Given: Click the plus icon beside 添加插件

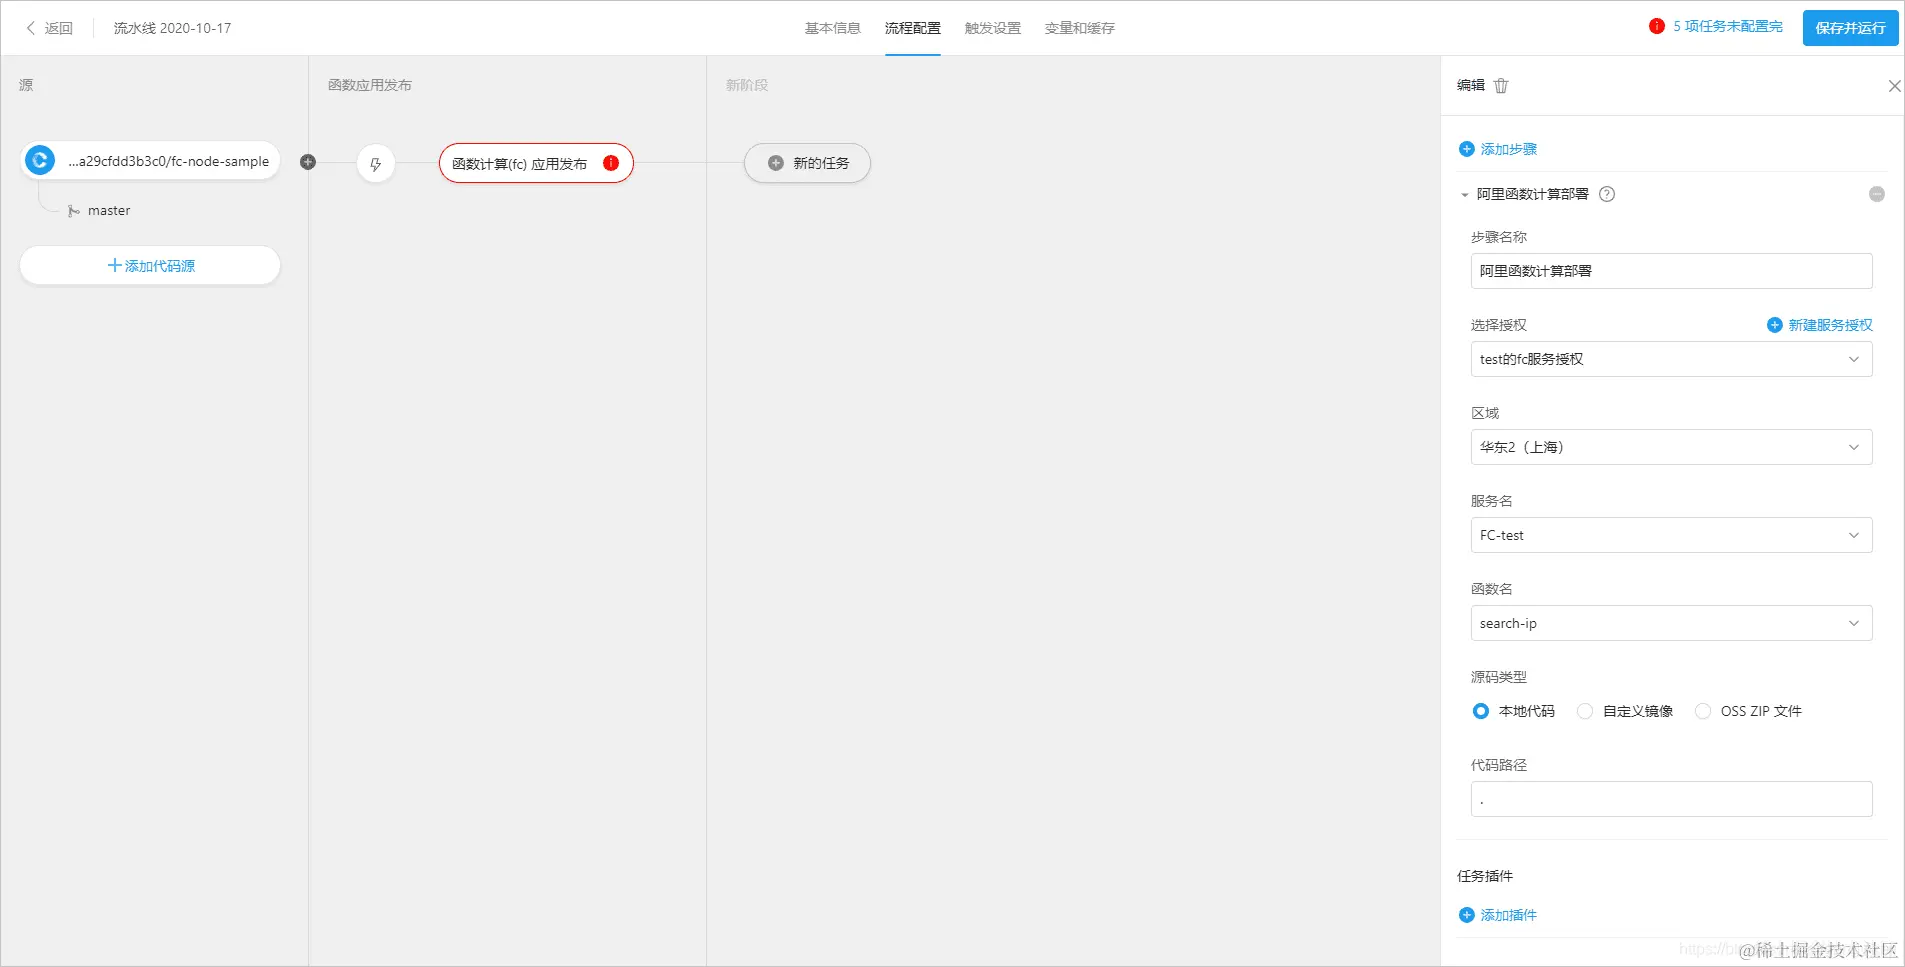Looking at the screenshot, I should [1467, 915].
